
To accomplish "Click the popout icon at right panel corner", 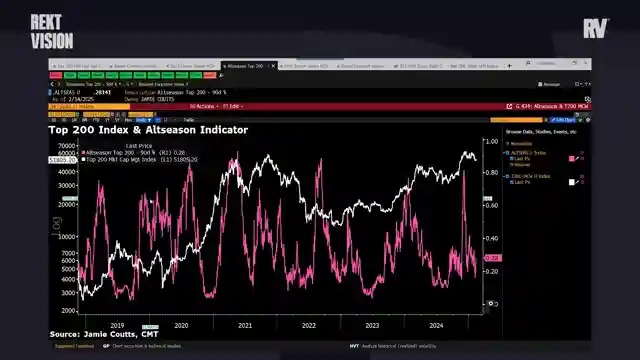I will [587, 99].
